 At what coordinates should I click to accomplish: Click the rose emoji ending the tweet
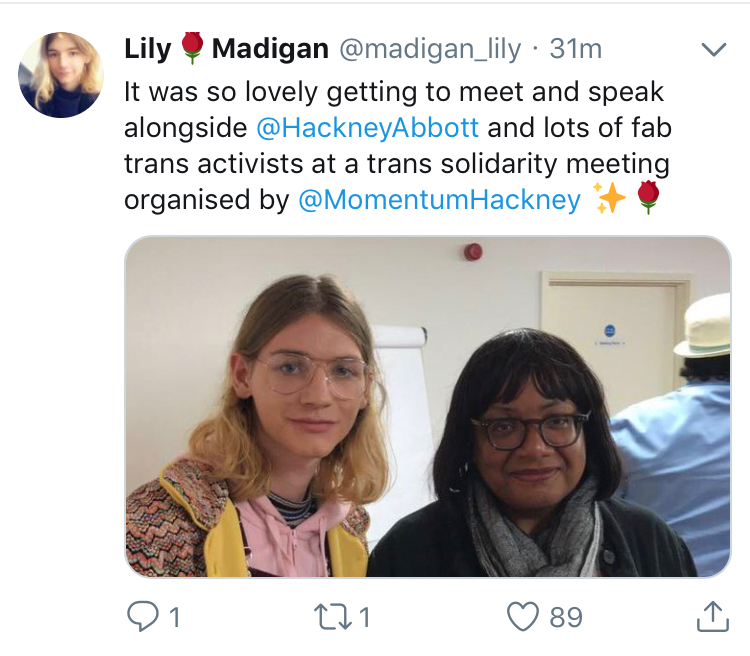coord(649,197)
